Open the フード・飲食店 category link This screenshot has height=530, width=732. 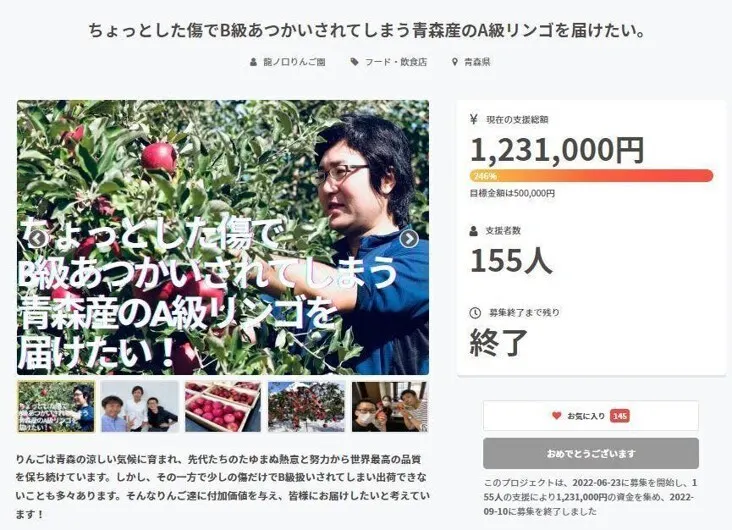coord(395,62)
